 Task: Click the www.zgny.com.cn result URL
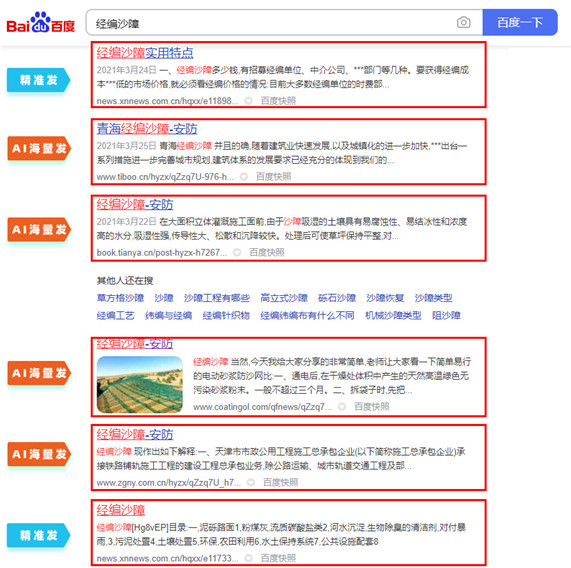(169, 482)
